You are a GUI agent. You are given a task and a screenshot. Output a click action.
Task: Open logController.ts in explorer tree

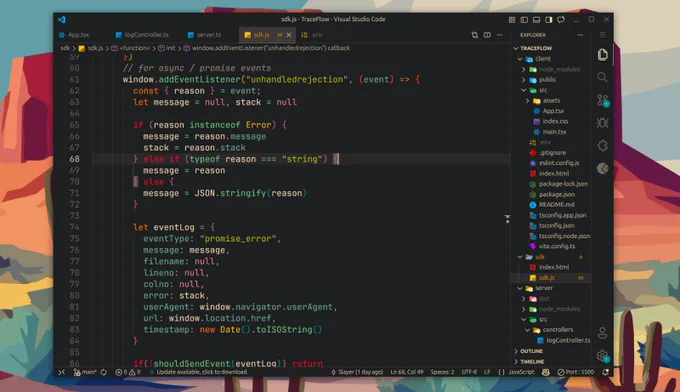[568, 340]
